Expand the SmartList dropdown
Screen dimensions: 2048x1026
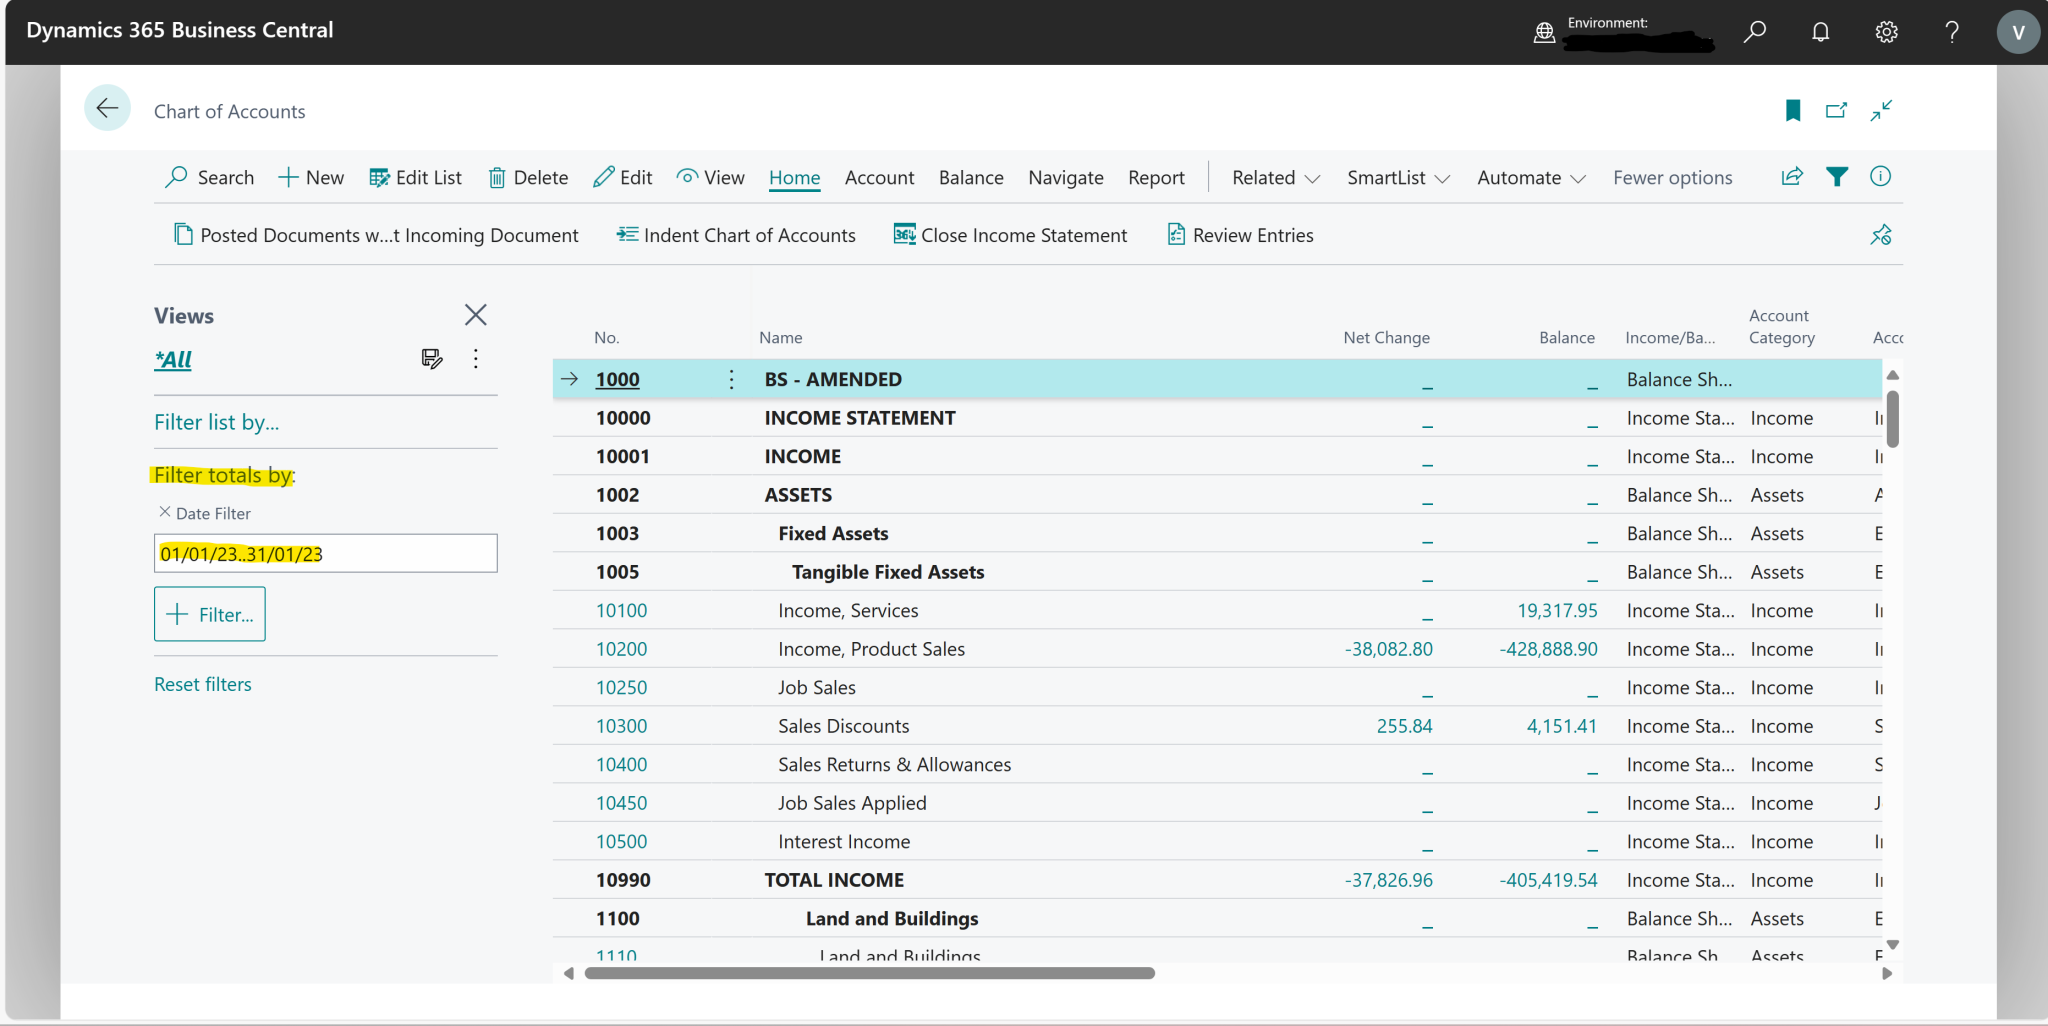click(x=1398, y=178)
